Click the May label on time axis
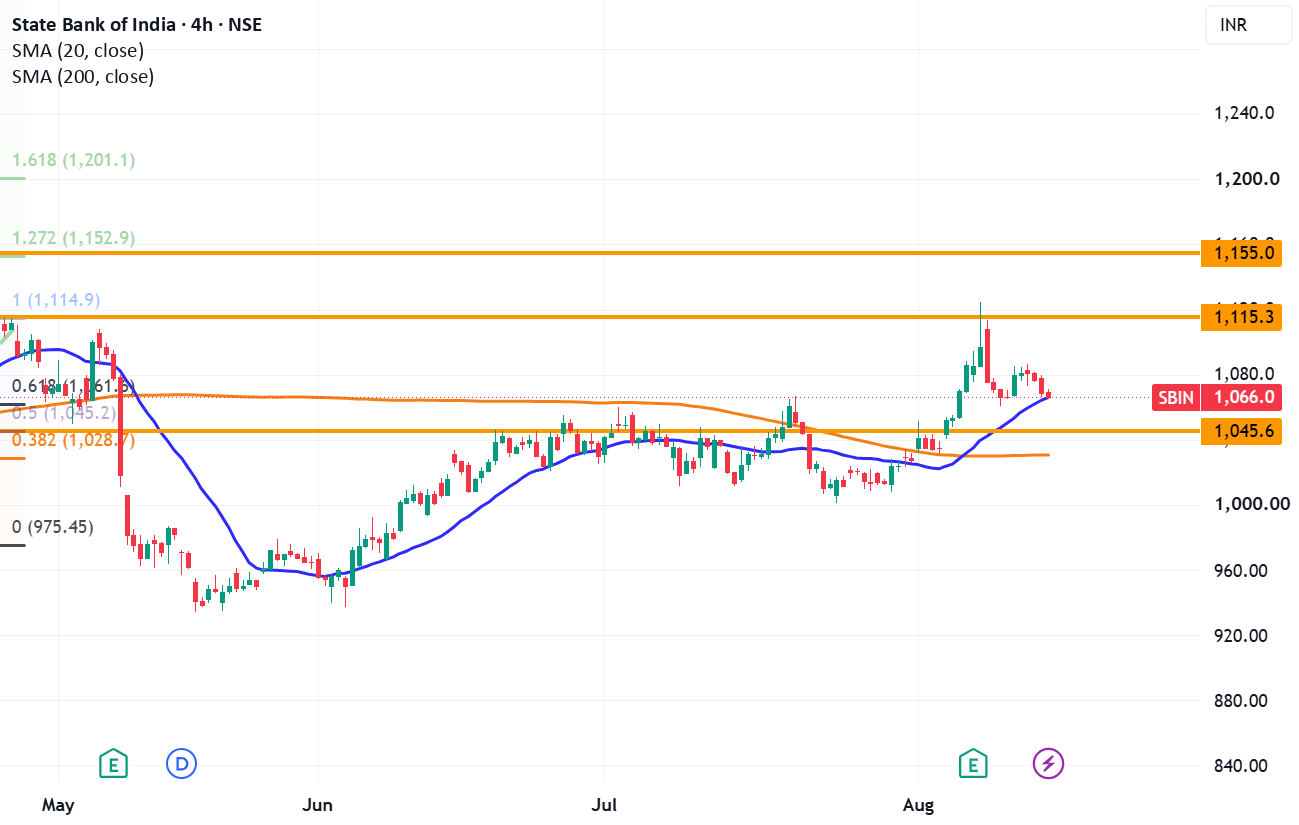 pos(58,804)
